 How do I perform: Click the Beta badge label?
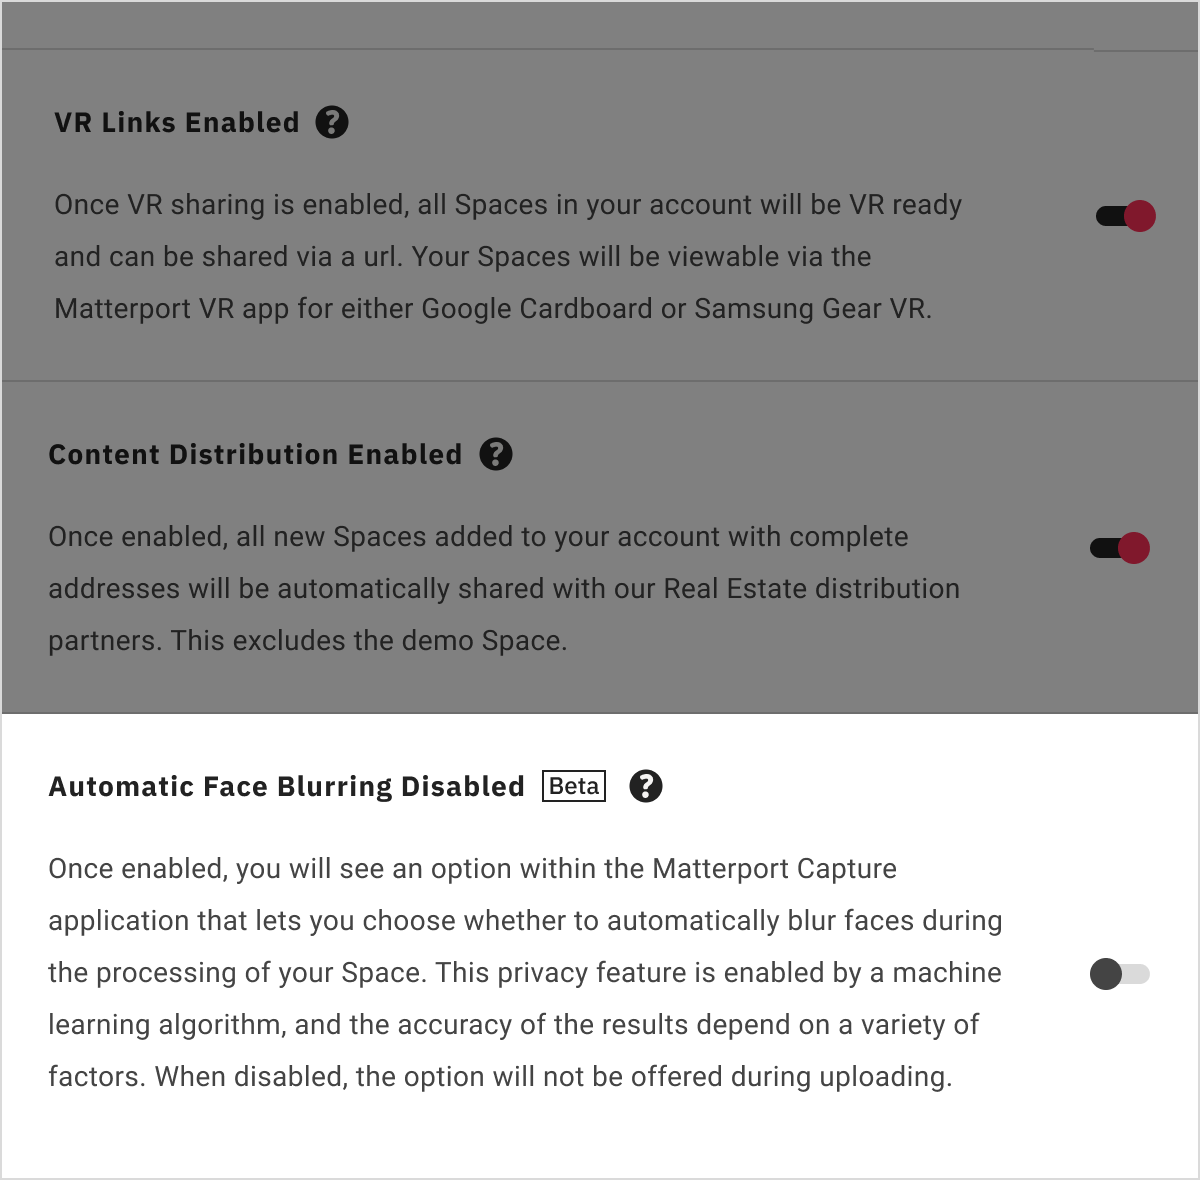(574, 786)
